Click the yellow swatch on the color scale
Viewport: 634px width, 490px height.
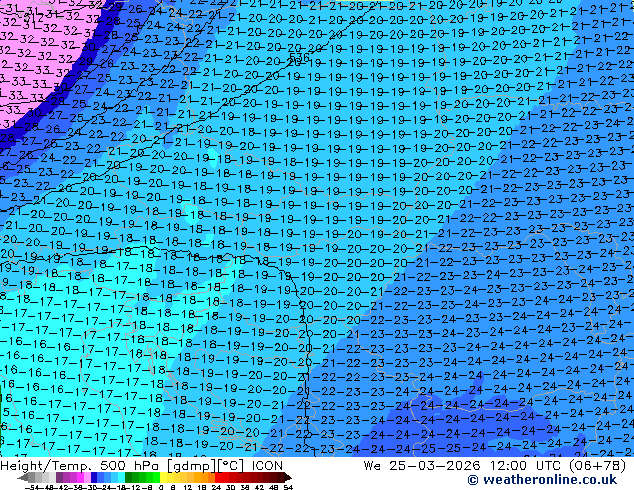(x=164, y=477)
